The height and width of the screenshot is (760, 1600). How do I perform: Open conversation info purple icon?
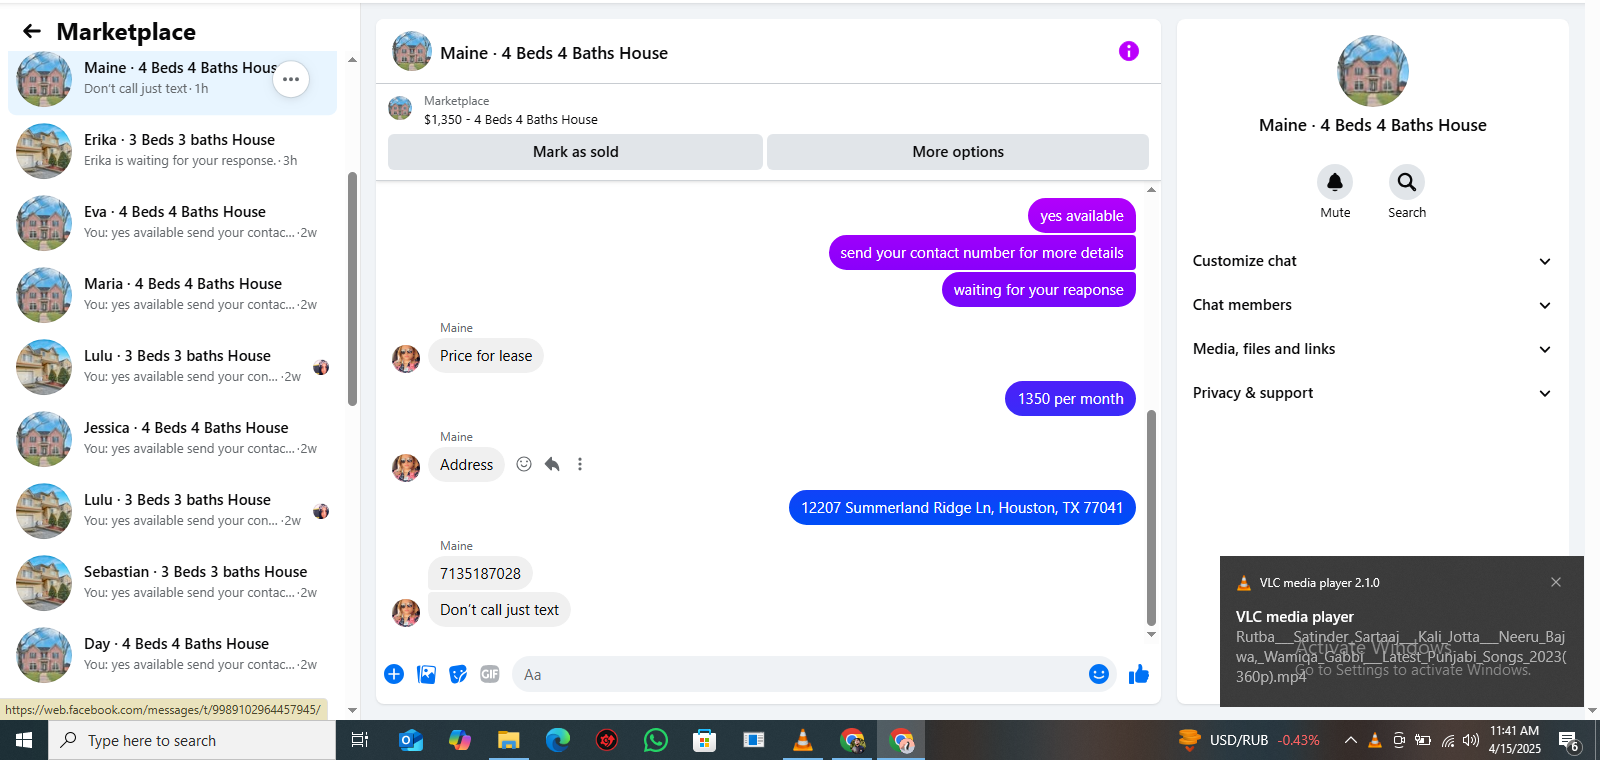[1128, 51]
